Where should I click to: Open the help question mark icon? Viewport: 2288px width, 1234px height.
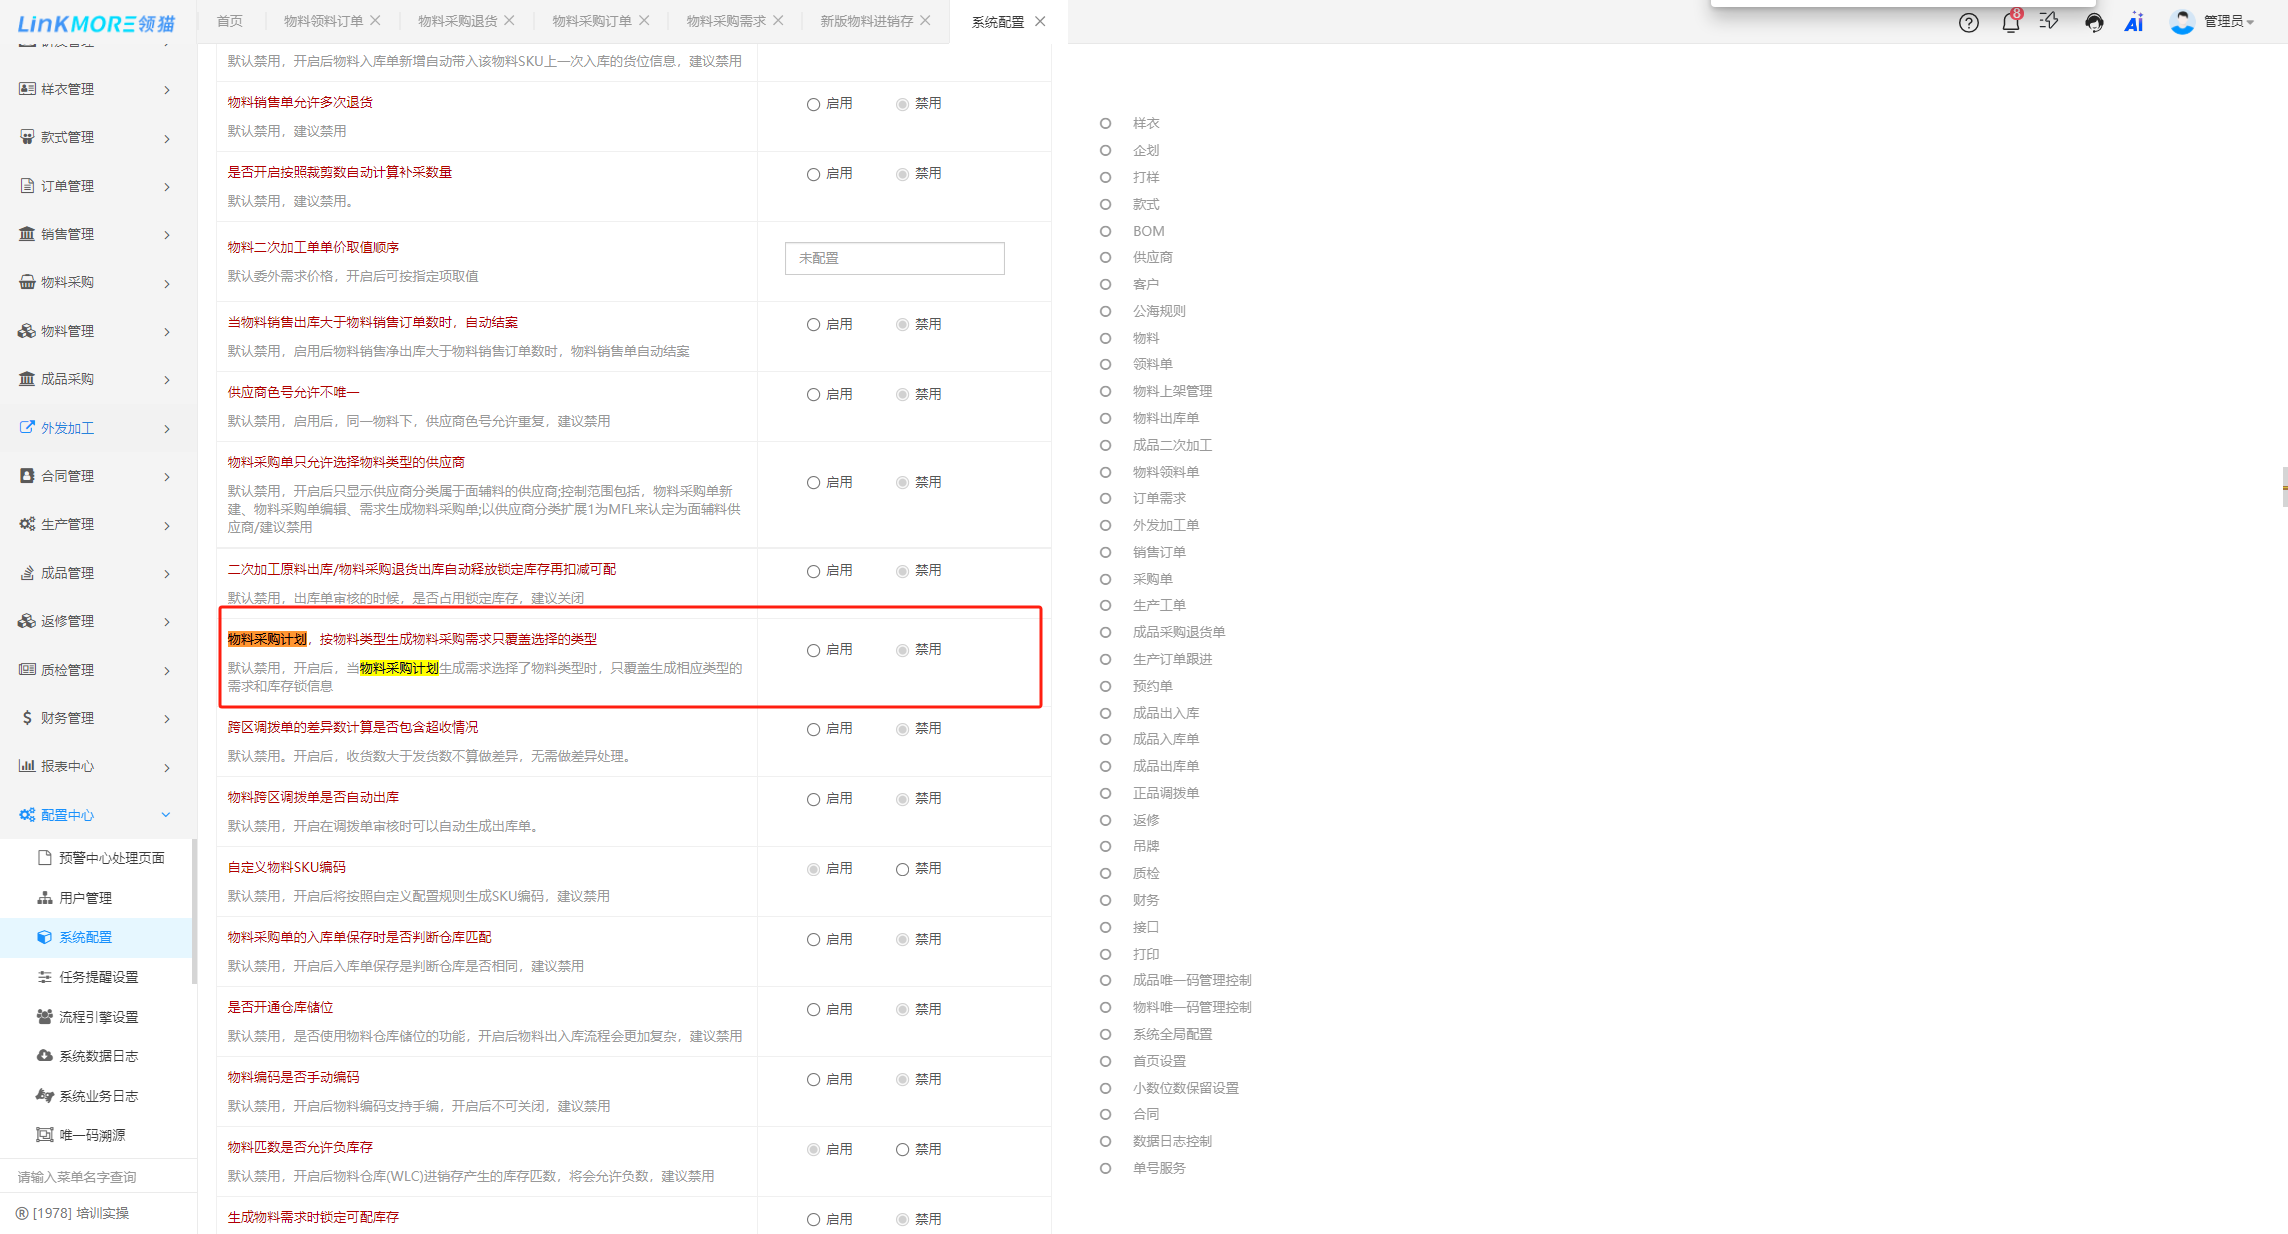(1968, 22)
